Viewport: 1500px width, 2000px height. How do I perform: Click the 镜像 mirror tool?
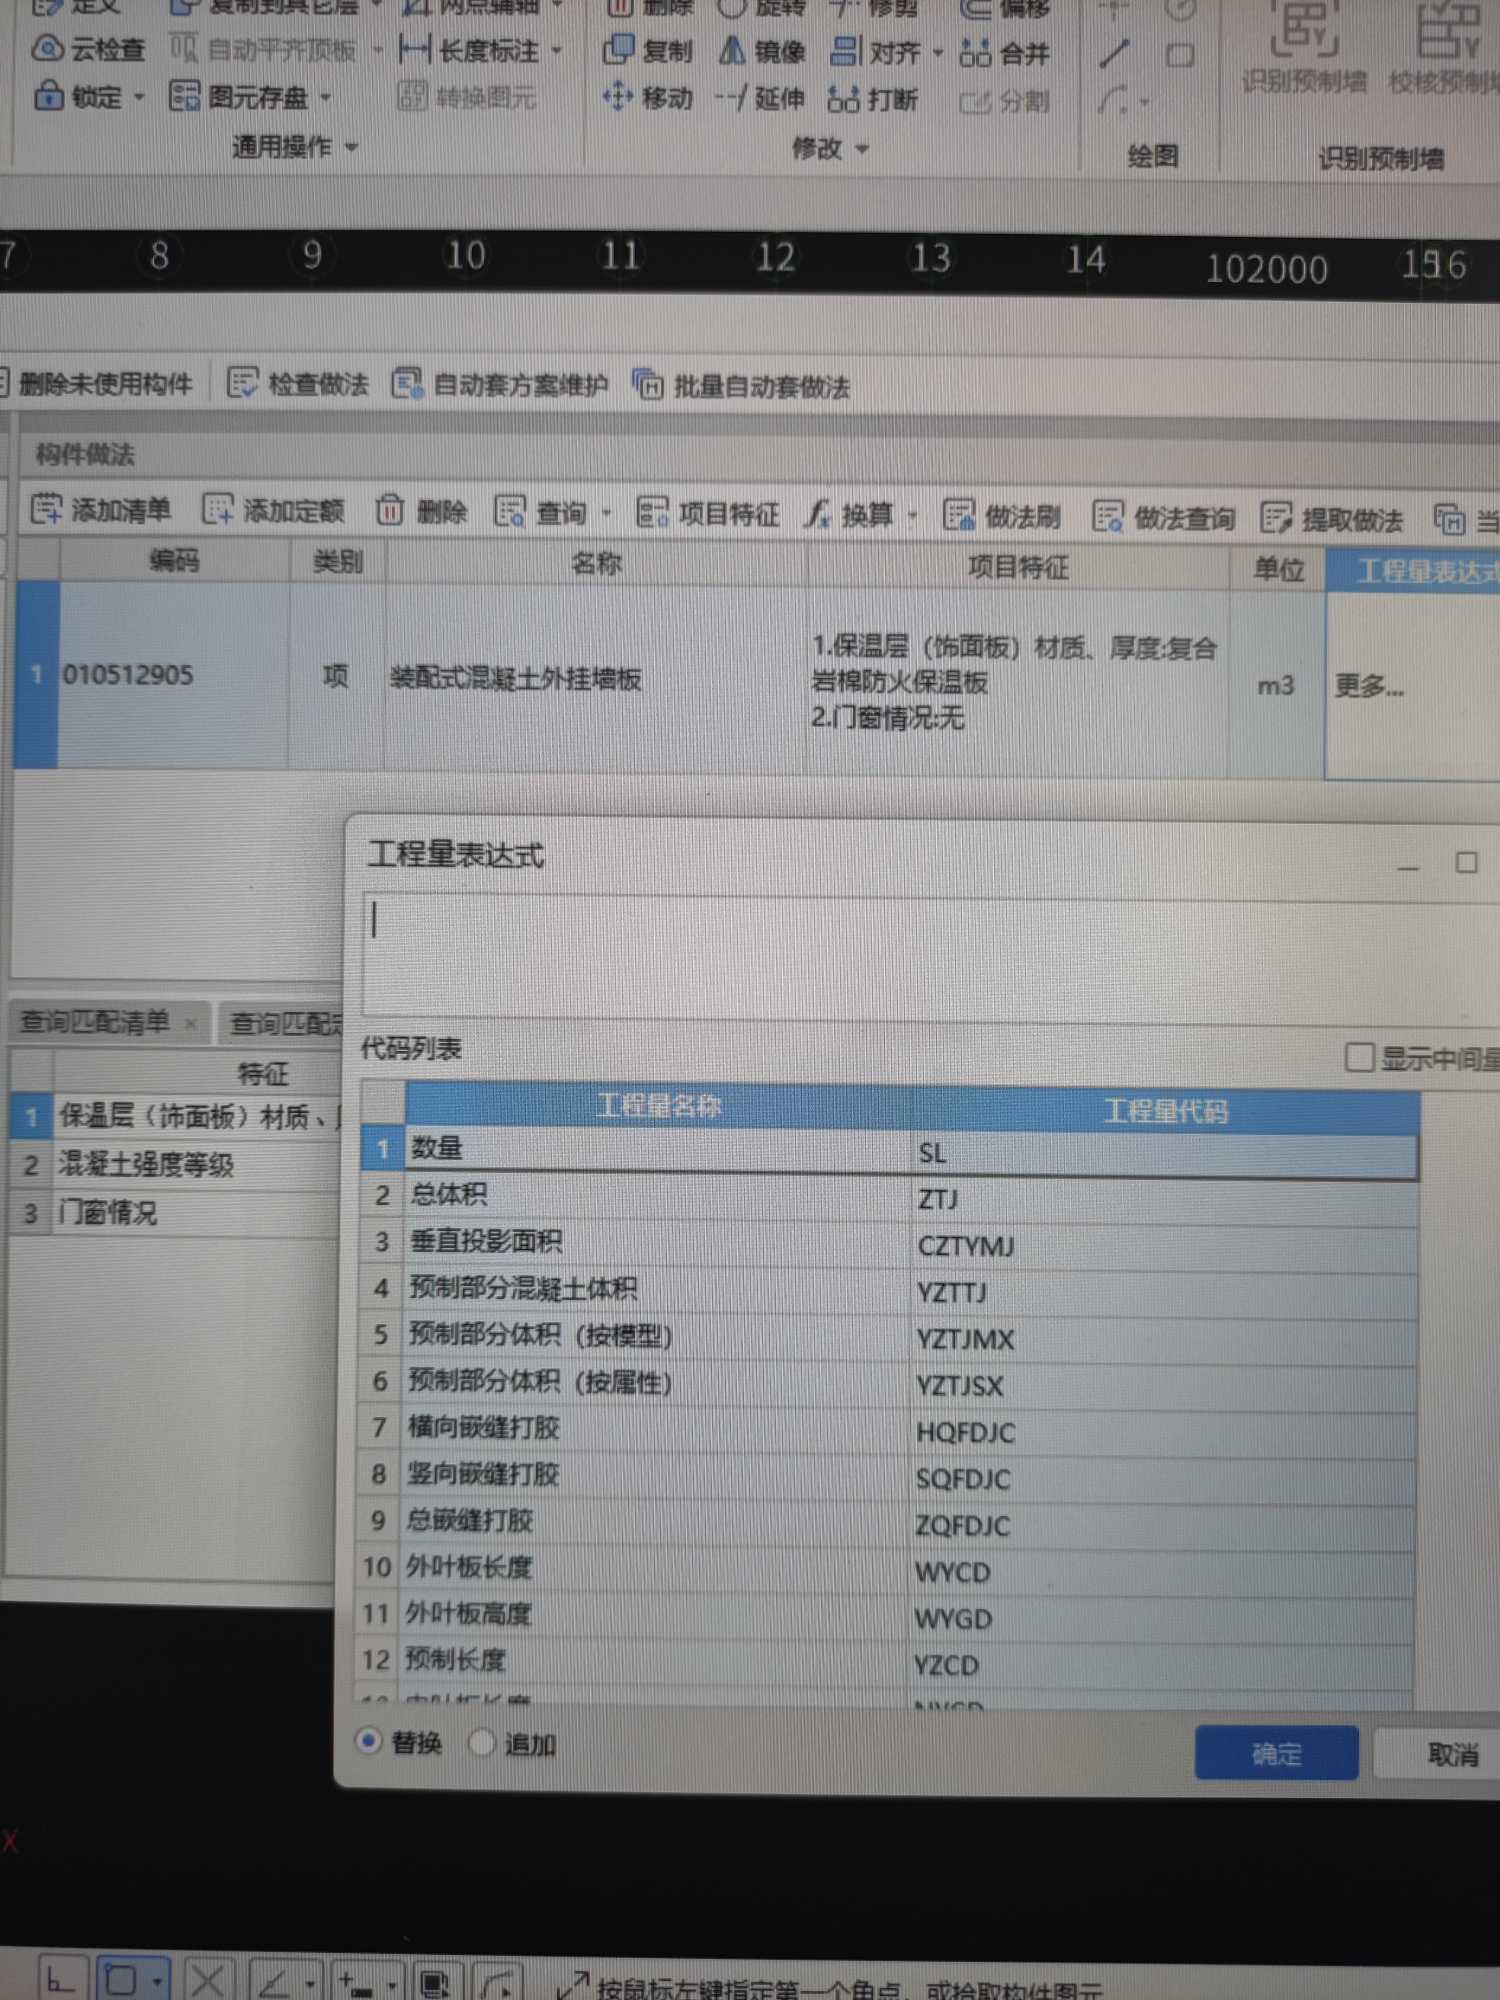click(x=762, y=50)
